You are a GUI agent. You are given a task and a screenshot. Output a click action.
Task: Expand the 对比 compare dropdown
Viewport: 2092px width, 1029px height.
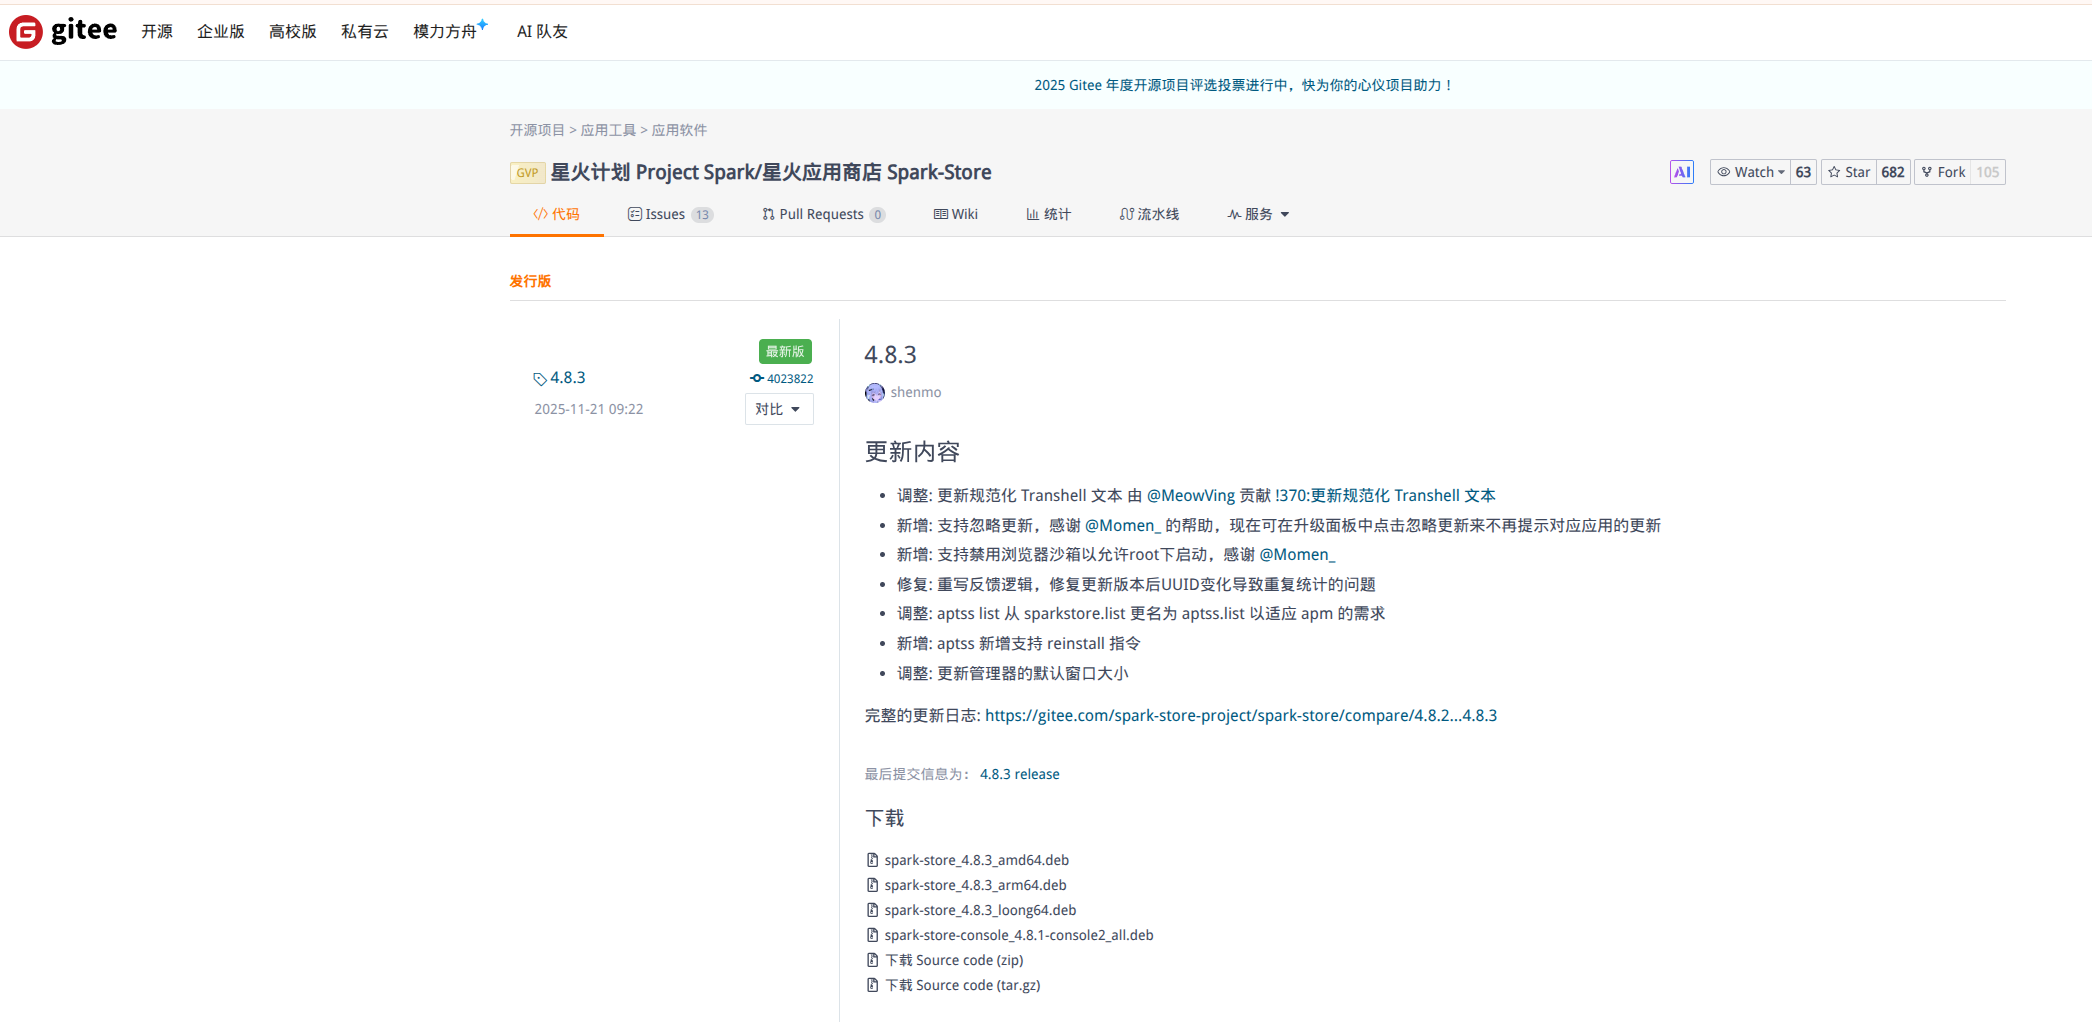pos(779,409)
